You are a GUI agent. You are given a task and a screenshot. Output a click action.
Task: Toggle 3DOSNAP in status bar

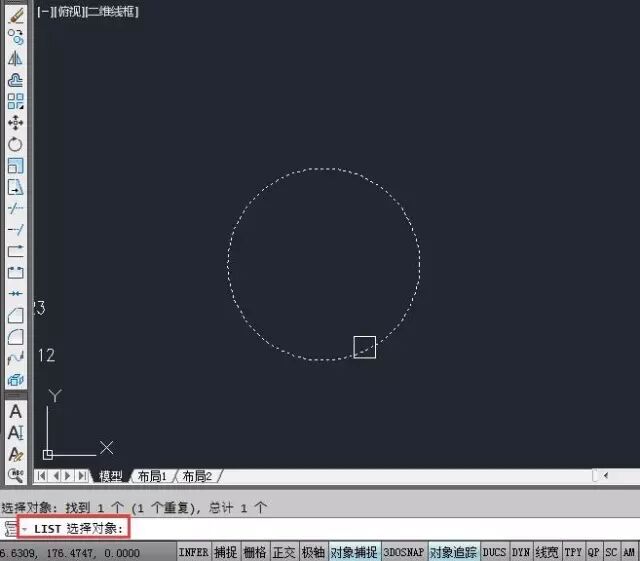(404, 552)
